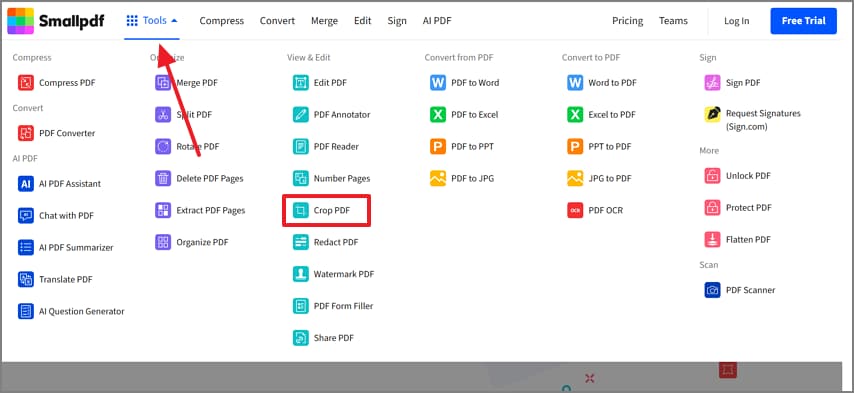Start the Free Trial button
Screen dimensions: 854x393
(x=803, y=21)
